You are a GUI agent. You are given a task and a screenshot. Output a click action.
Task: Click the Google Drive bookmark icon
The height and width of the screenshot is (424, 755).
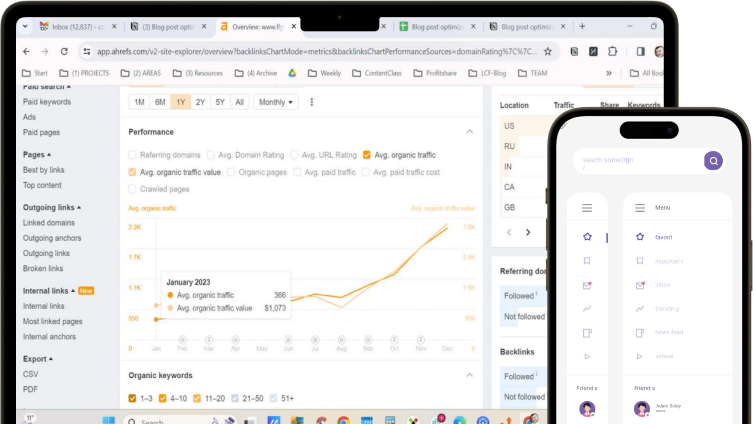pos(292,73)
